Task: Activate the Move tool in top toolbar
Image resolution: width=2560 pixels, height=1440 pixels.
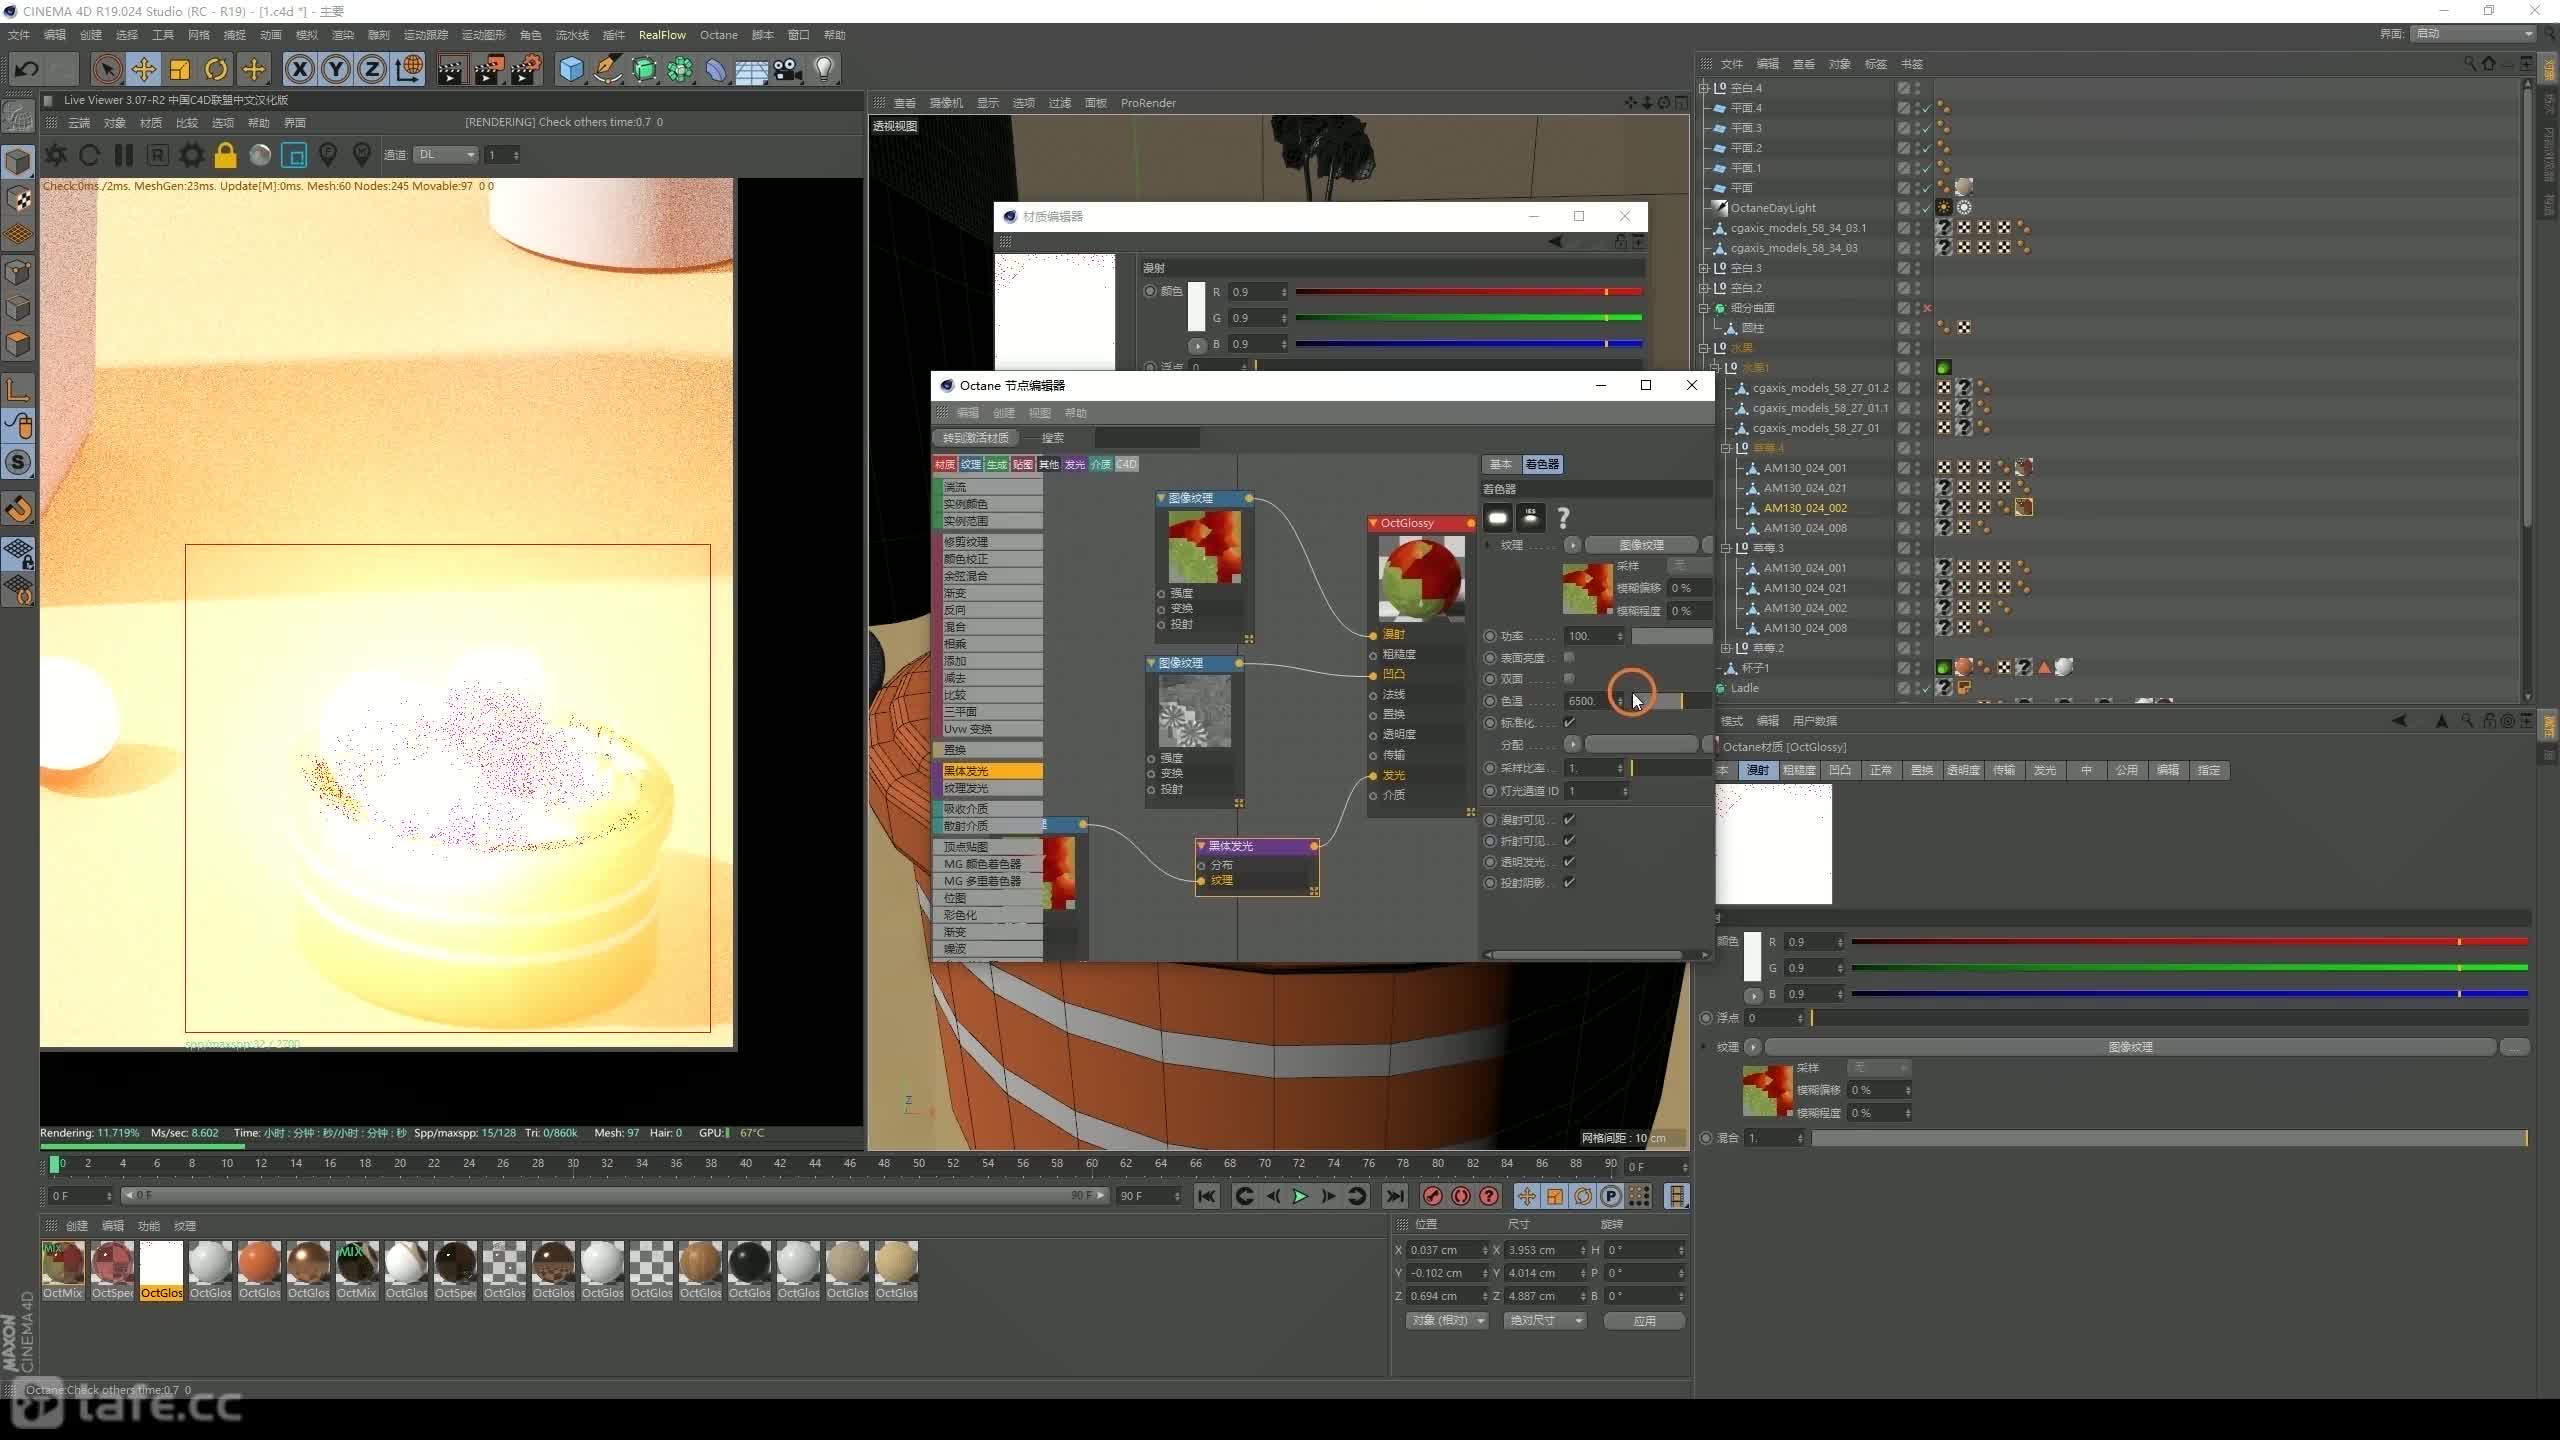Action: (144, 69)
